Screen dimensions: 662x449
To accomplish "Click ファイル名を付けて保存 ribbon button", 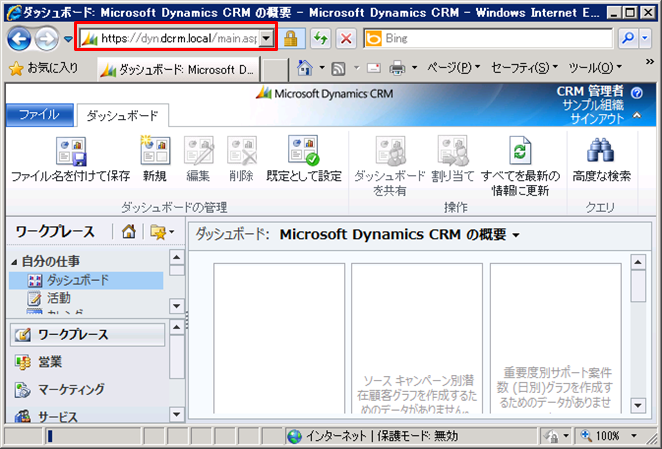I will [71, 160].
